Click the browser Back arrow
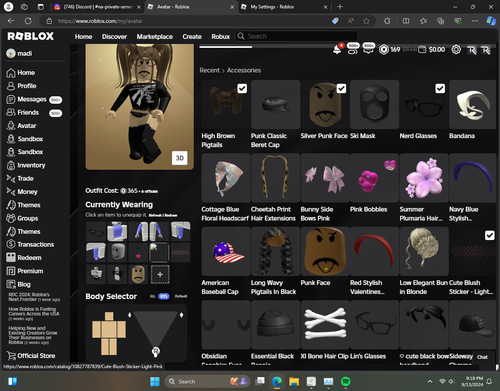This screenshot has width=500, height=391. click(x=11, y=21)
